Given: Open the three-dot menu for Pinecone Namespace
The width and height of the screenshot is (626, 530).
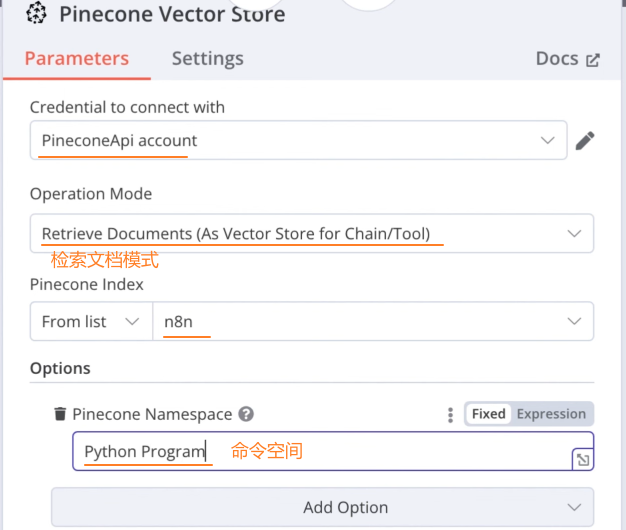Looking at the screenshot, I should 450,414.
